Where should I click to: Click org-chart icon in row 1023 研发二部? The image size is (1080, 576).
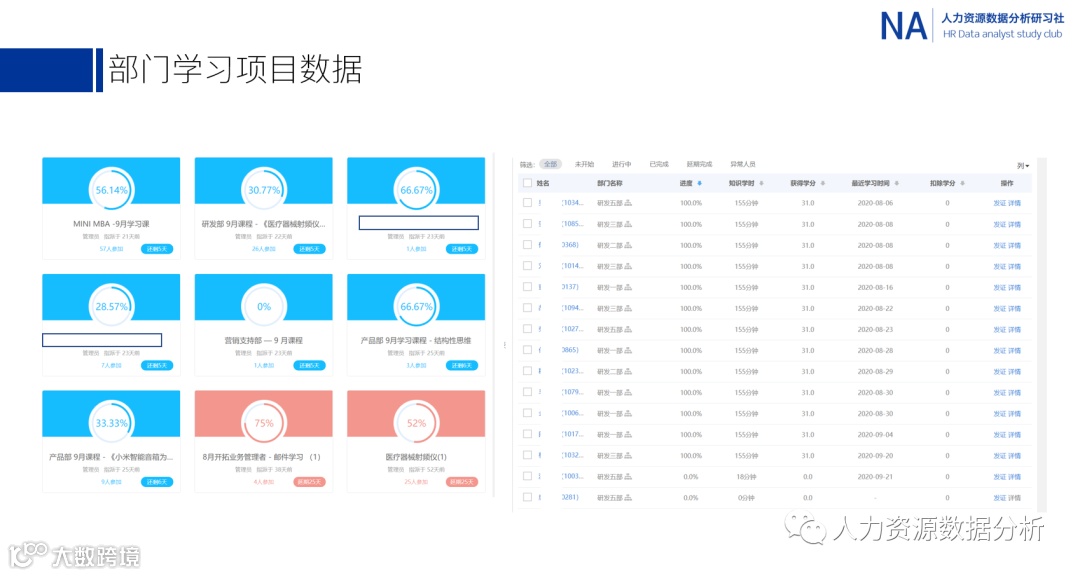pyautogui.click(x=628, y=371)
